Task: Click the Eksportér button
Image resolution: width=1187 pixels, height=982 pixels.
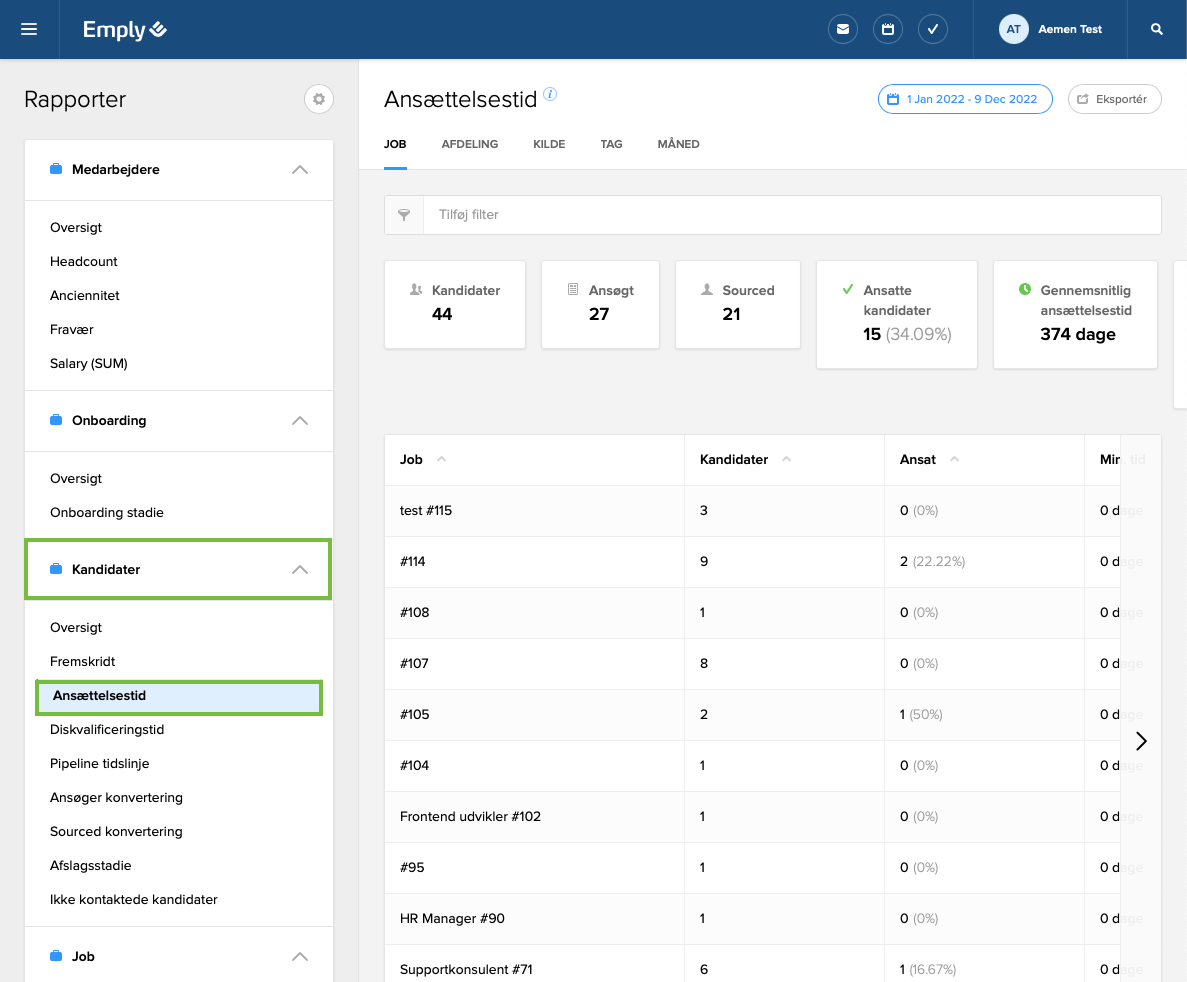Action: click(x=1114, y=99)
